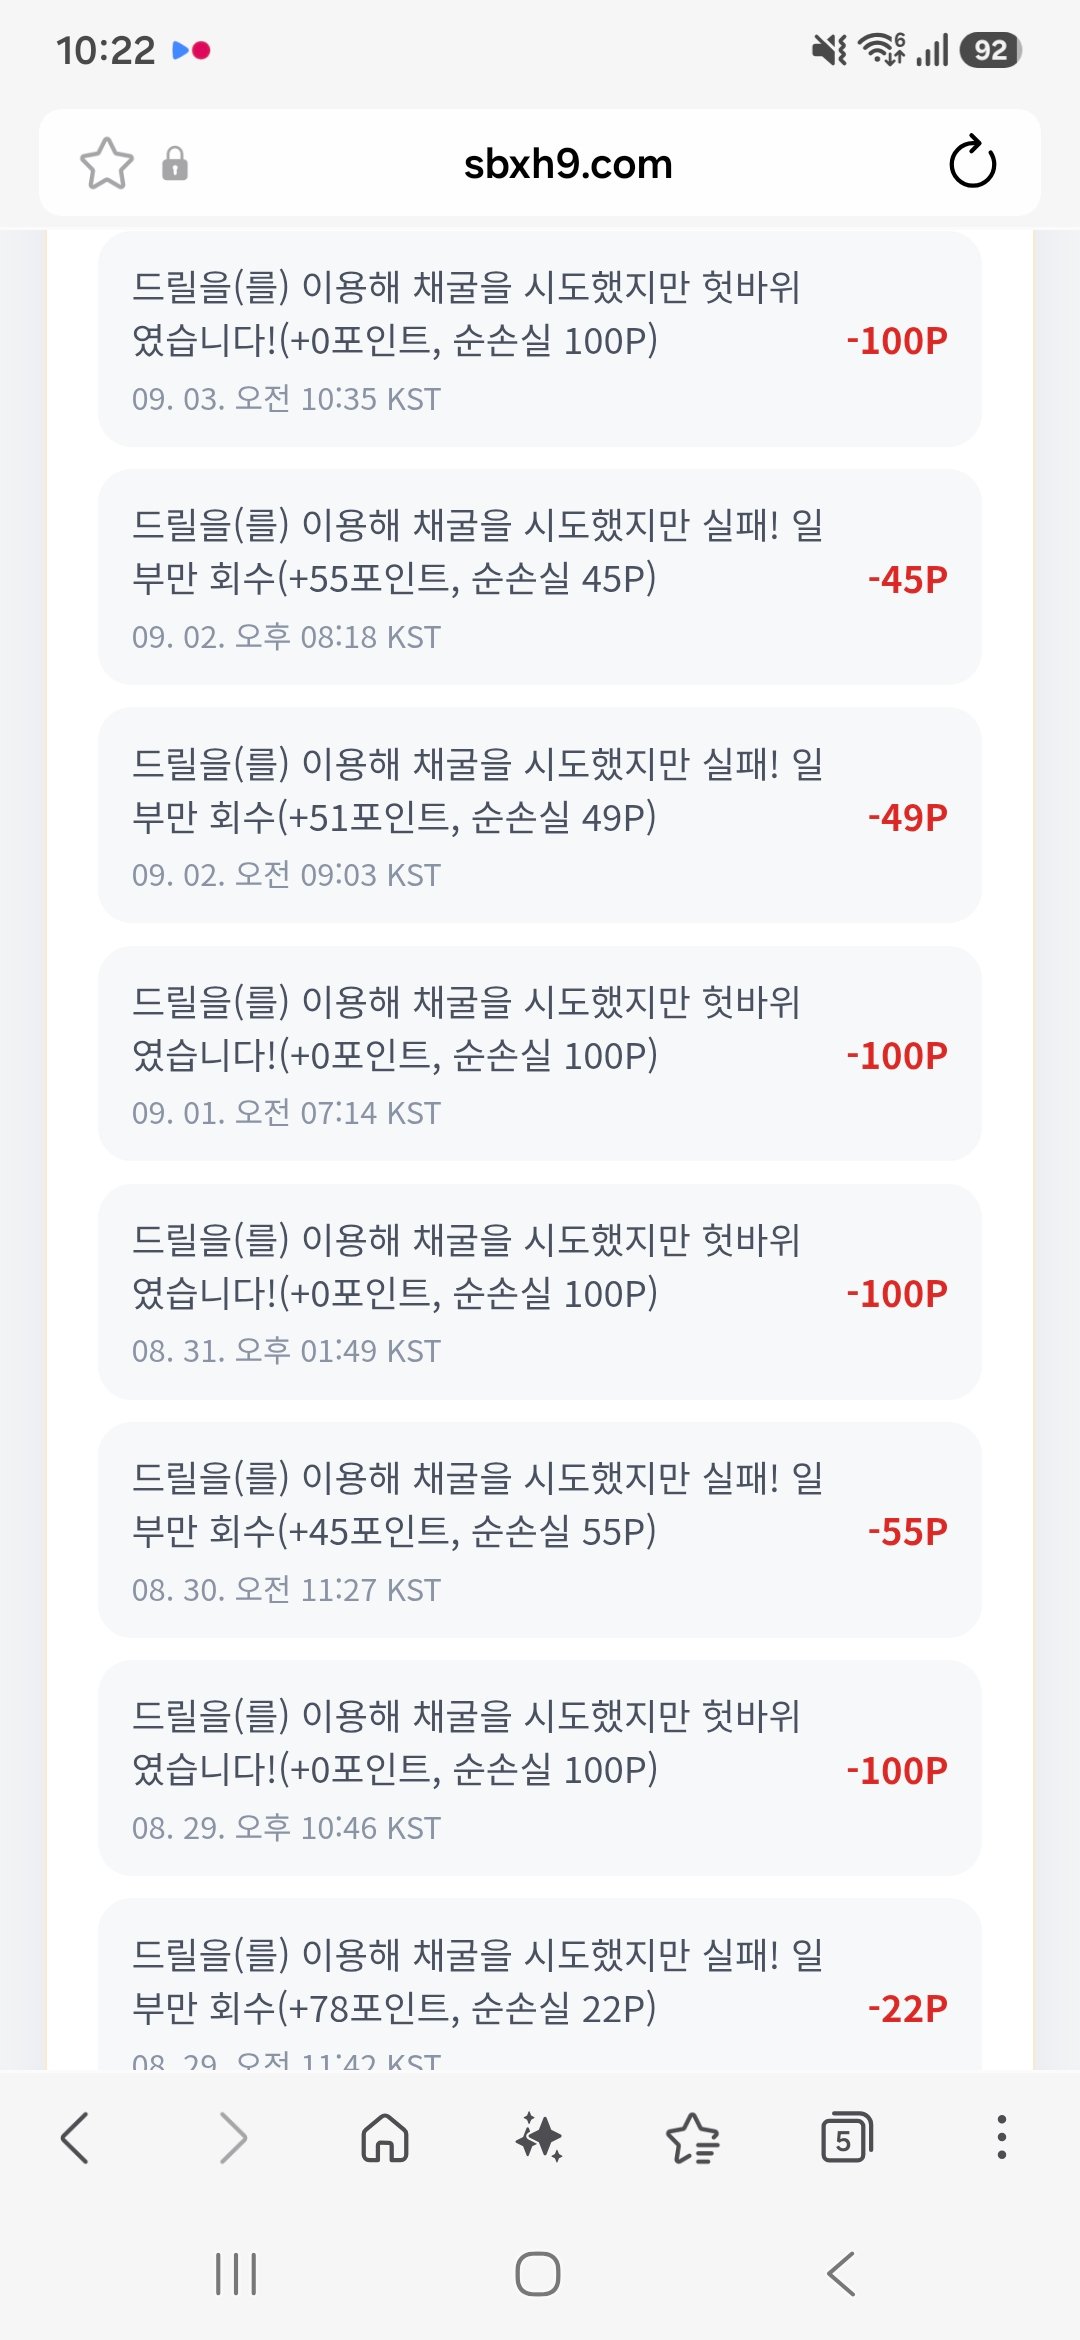The width and height of the screenshot is (1080, 2340).
Task: Open the three-dot browser menu
Action: click(1001, 2138)
